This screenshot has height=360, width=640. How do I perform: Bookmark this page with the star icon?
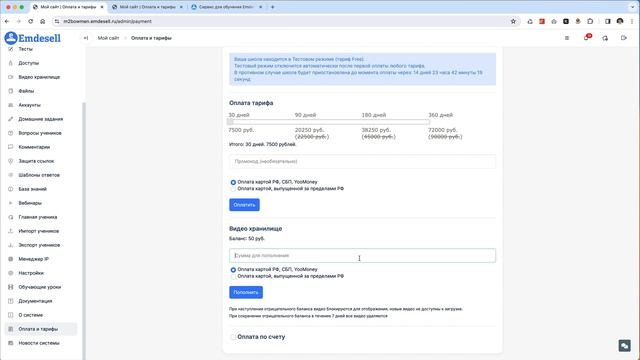513,21
